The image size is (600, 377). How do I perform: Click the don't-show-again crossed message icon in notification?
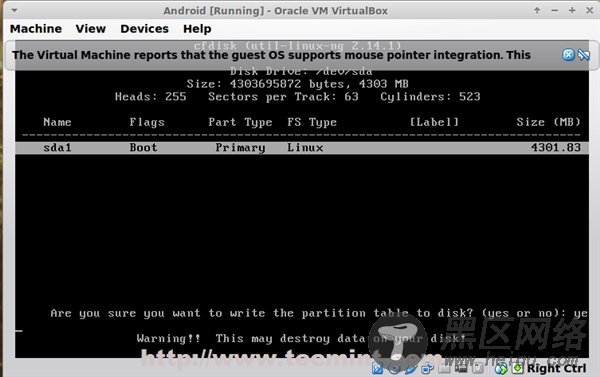584,55
